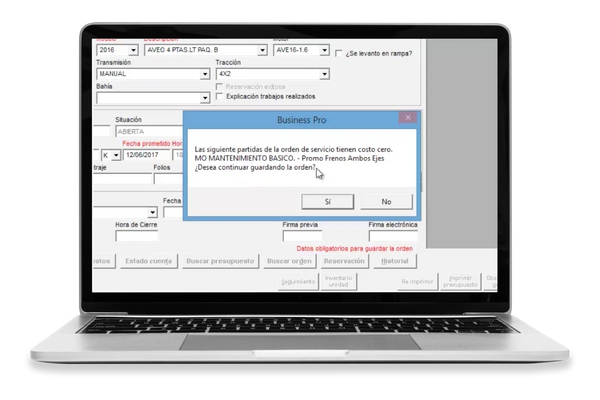Click the Firma previa field
This screenshot has height=400, width=600.
point(302,236)
